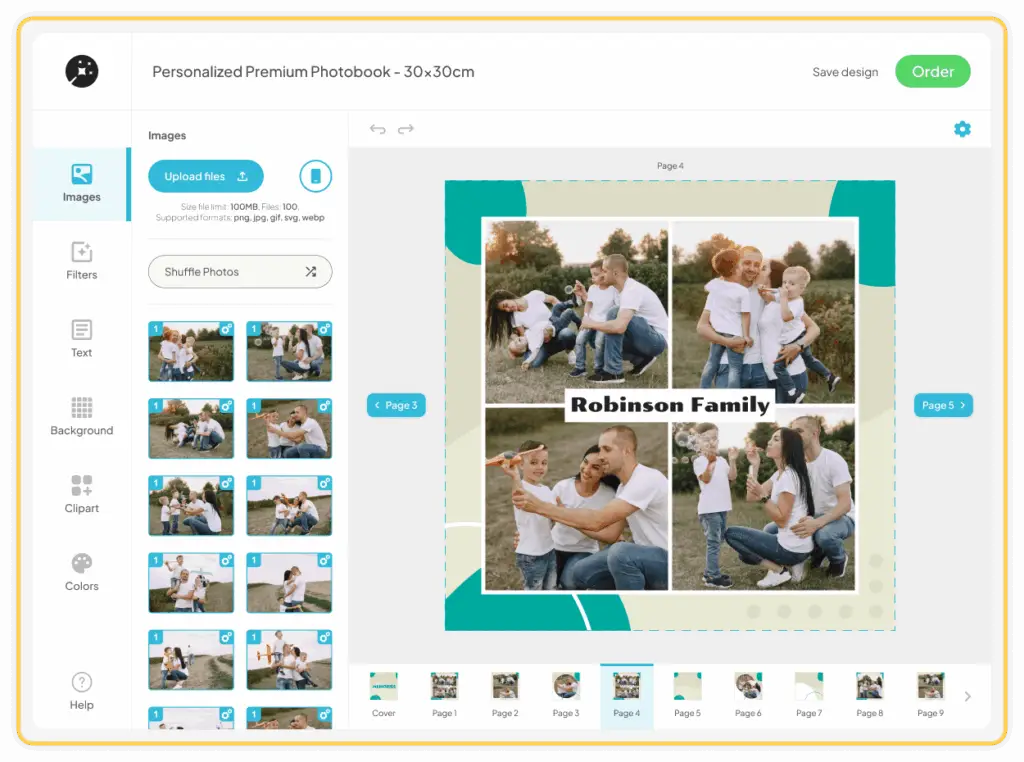Click the Shuffle Photos button
Image resolution: width=1024 pixels, height=762 pixels.
(240, 272)
